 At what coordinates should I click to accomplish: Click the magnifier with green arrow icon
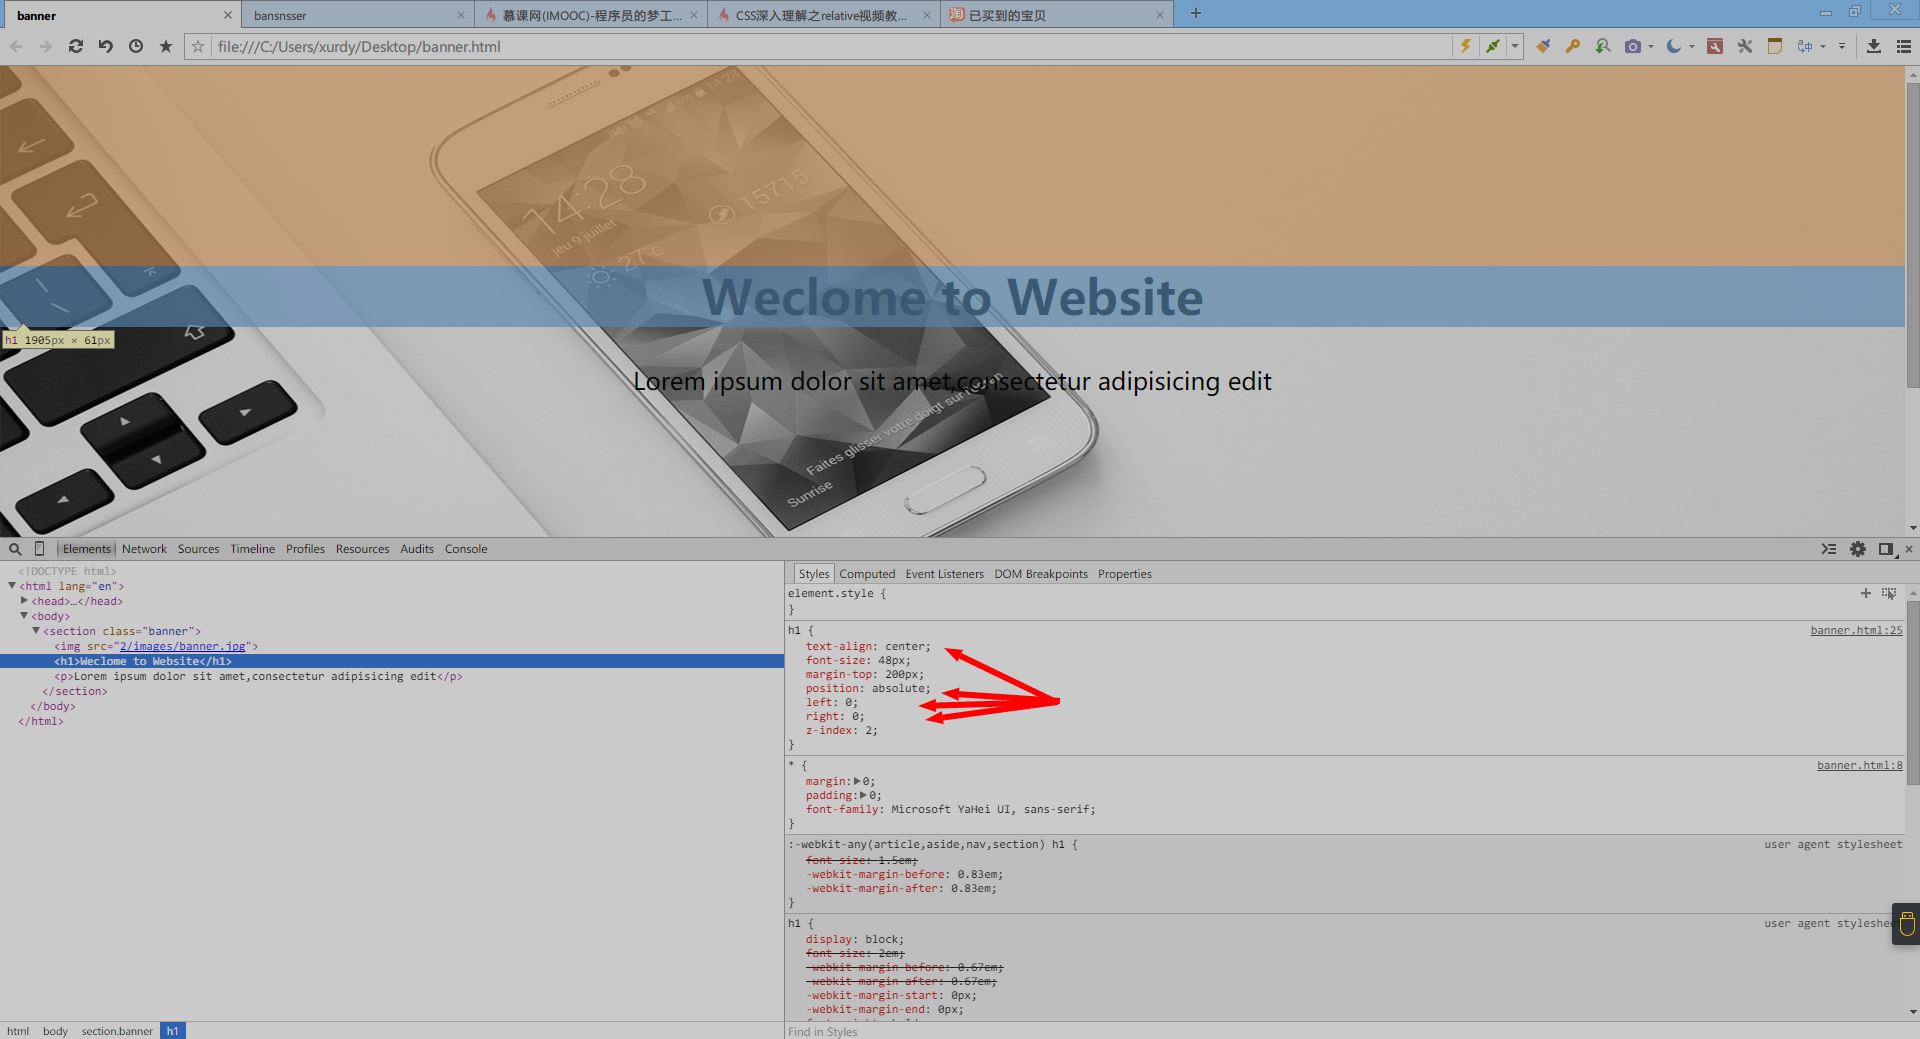1603,46
